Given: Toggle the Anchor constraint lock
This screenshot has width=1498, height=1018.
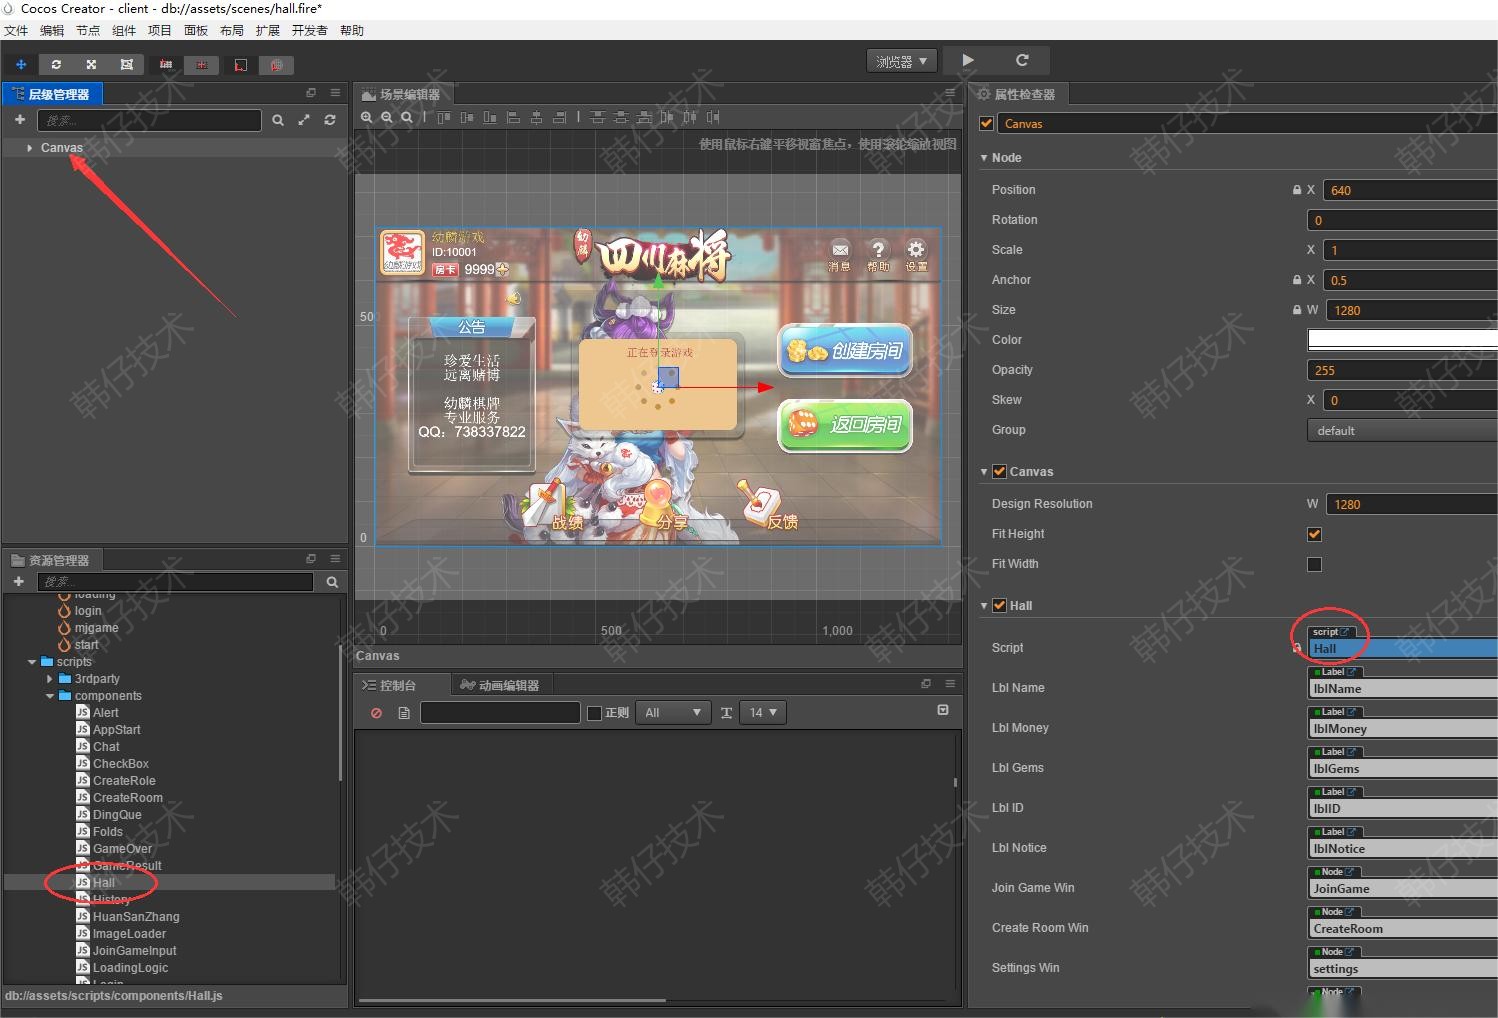Looking at the screenshot, I should click(x=1297, y=280).
